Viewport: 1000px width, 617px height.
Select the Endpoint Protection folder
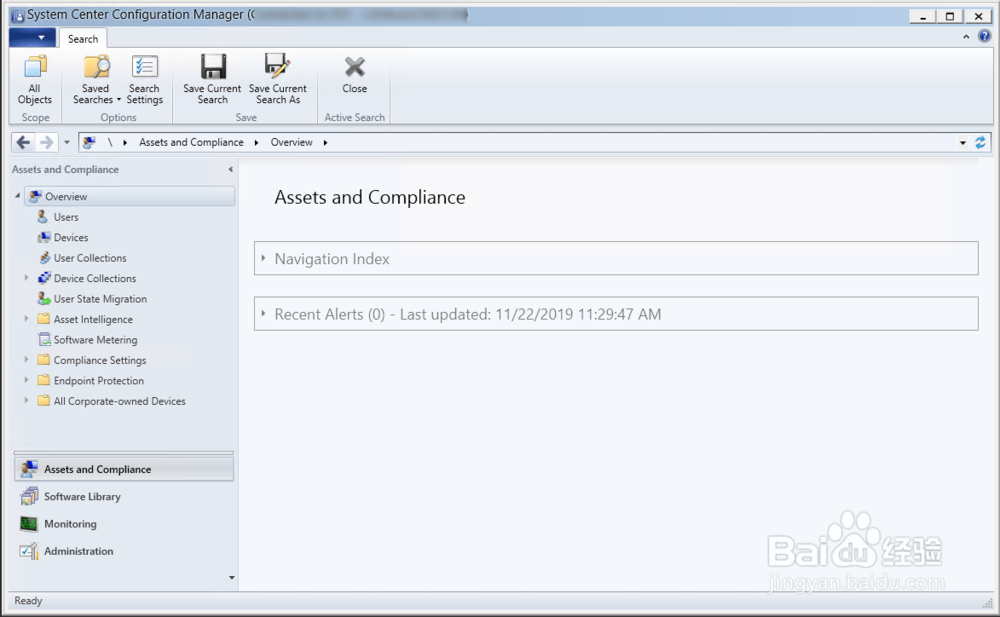click(x=99, y=380)
